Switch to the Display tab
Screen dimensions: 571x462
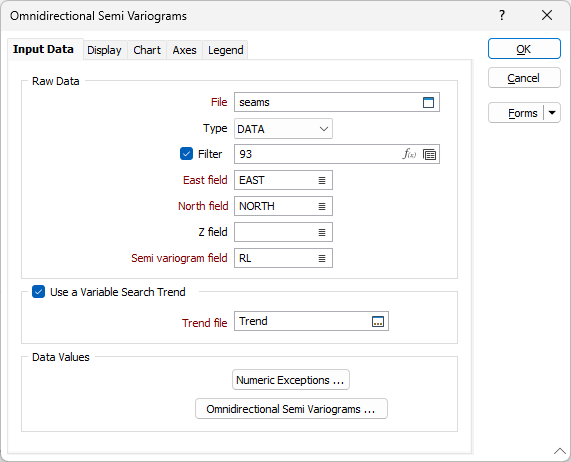tap(104, 50)
